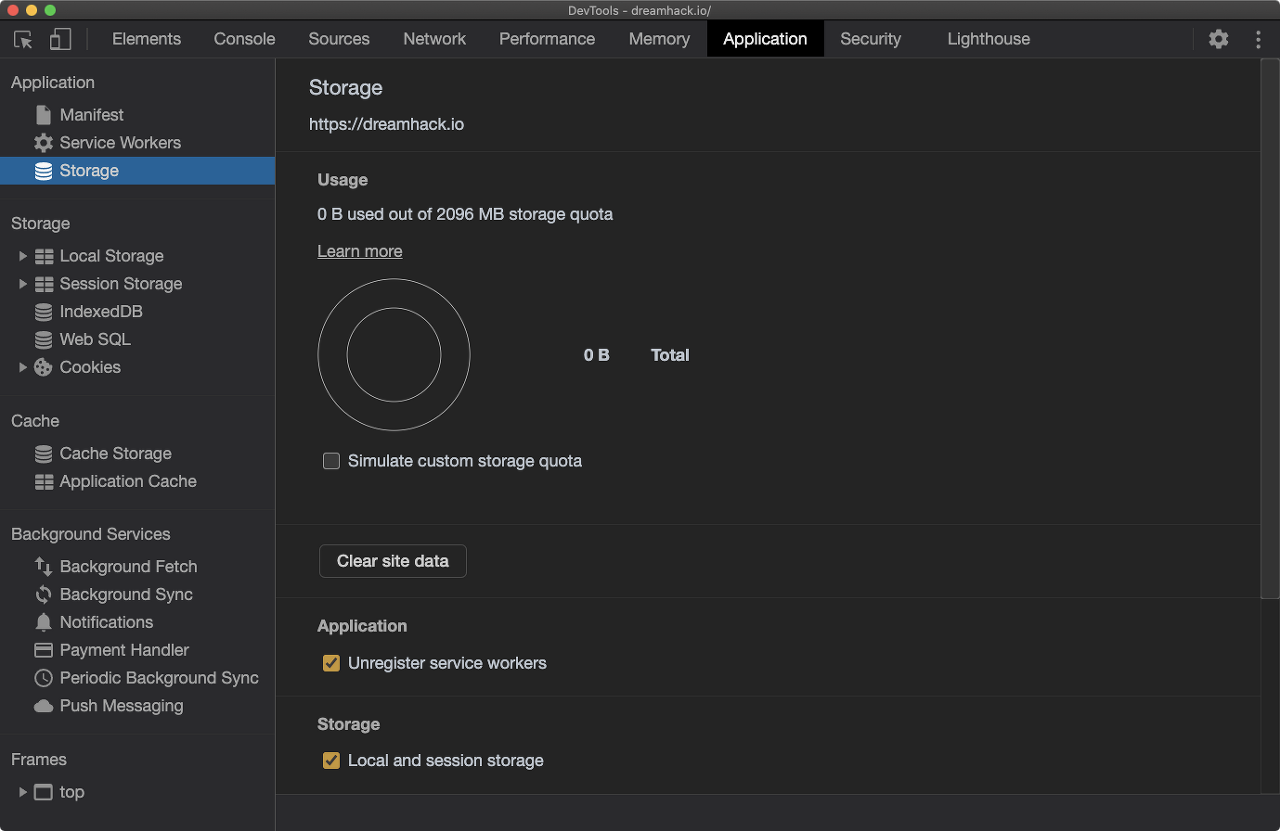Uncheck Local and session storage
The height and width of the screenshot is (831, 1280).
331,761
